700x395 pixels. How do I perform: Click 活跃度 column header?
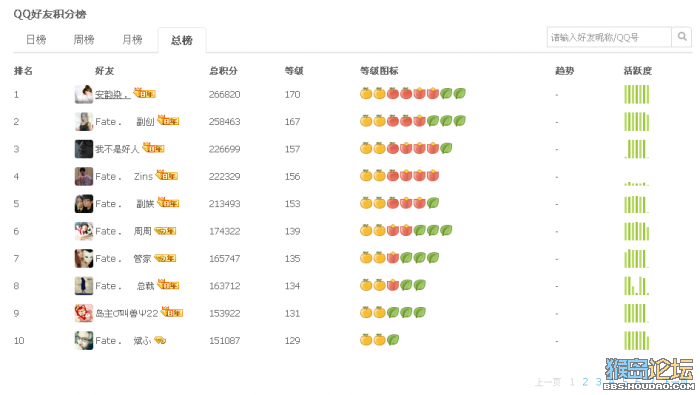(638, 71)
